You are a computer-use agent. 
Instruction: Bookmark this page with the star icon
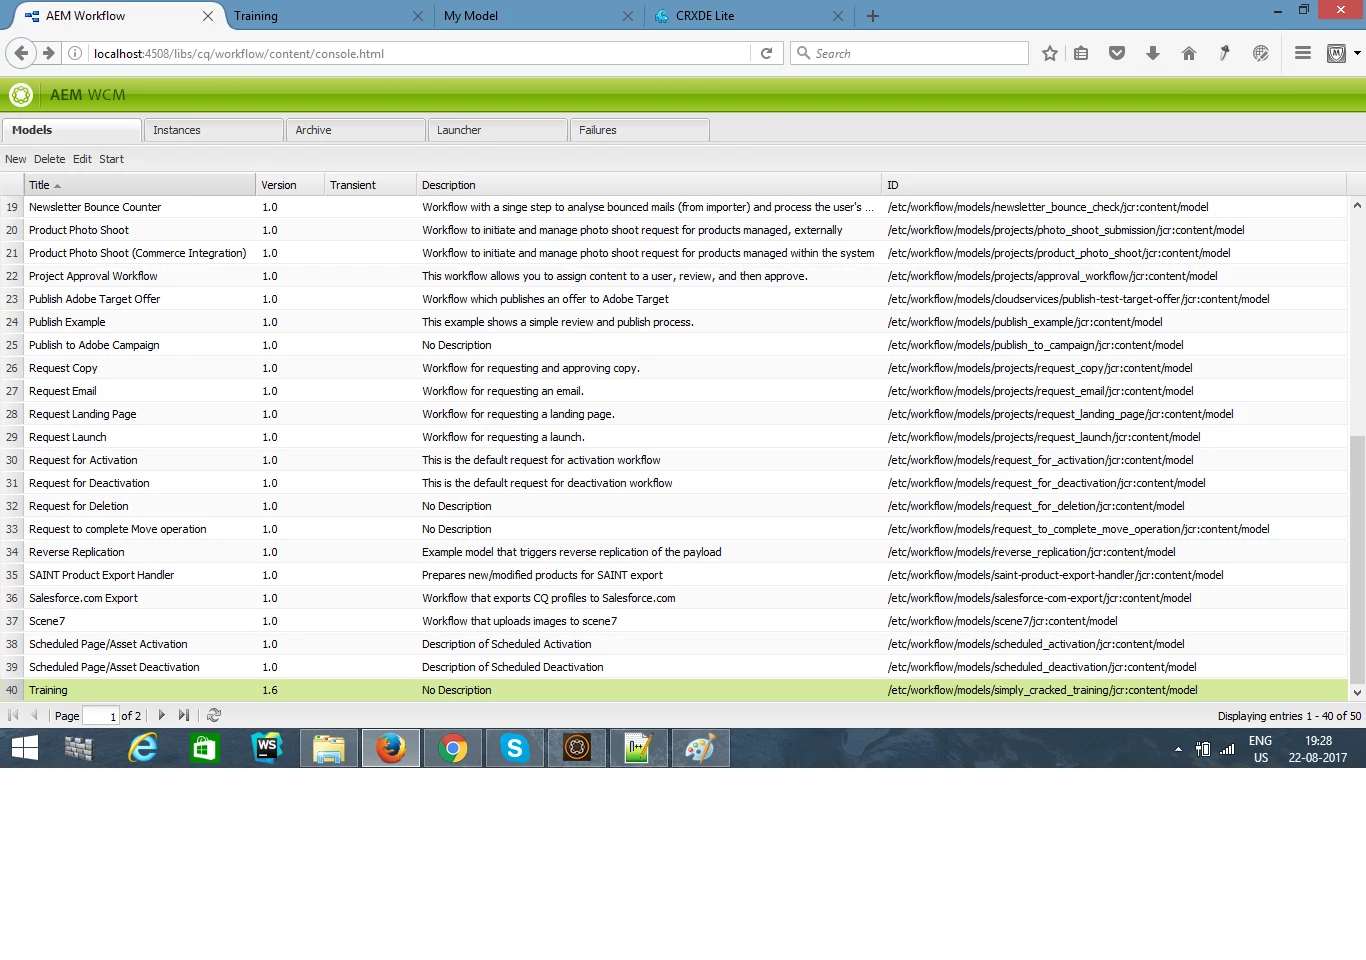pos(1049,53)
